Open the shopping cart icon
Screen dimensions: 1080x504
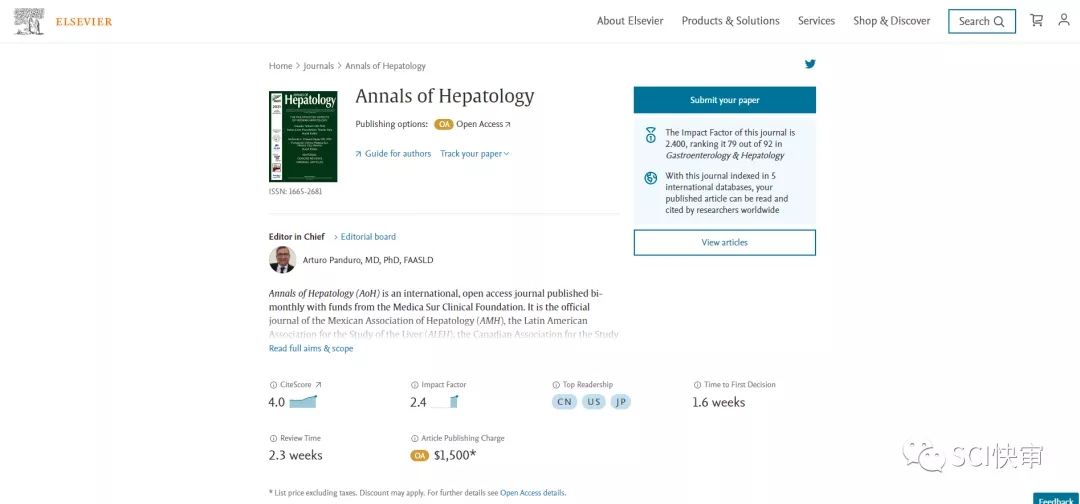click(x=1036, y=20)
